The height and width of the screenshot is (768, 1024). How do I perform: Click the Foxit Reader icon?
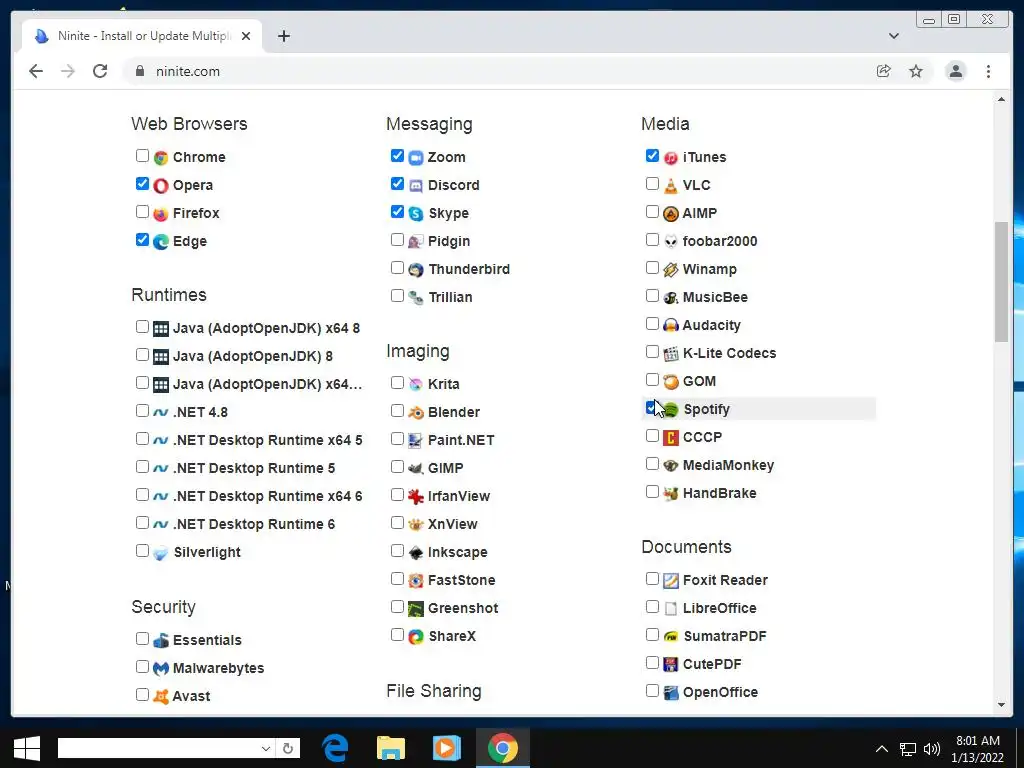(x=671, y=581)
